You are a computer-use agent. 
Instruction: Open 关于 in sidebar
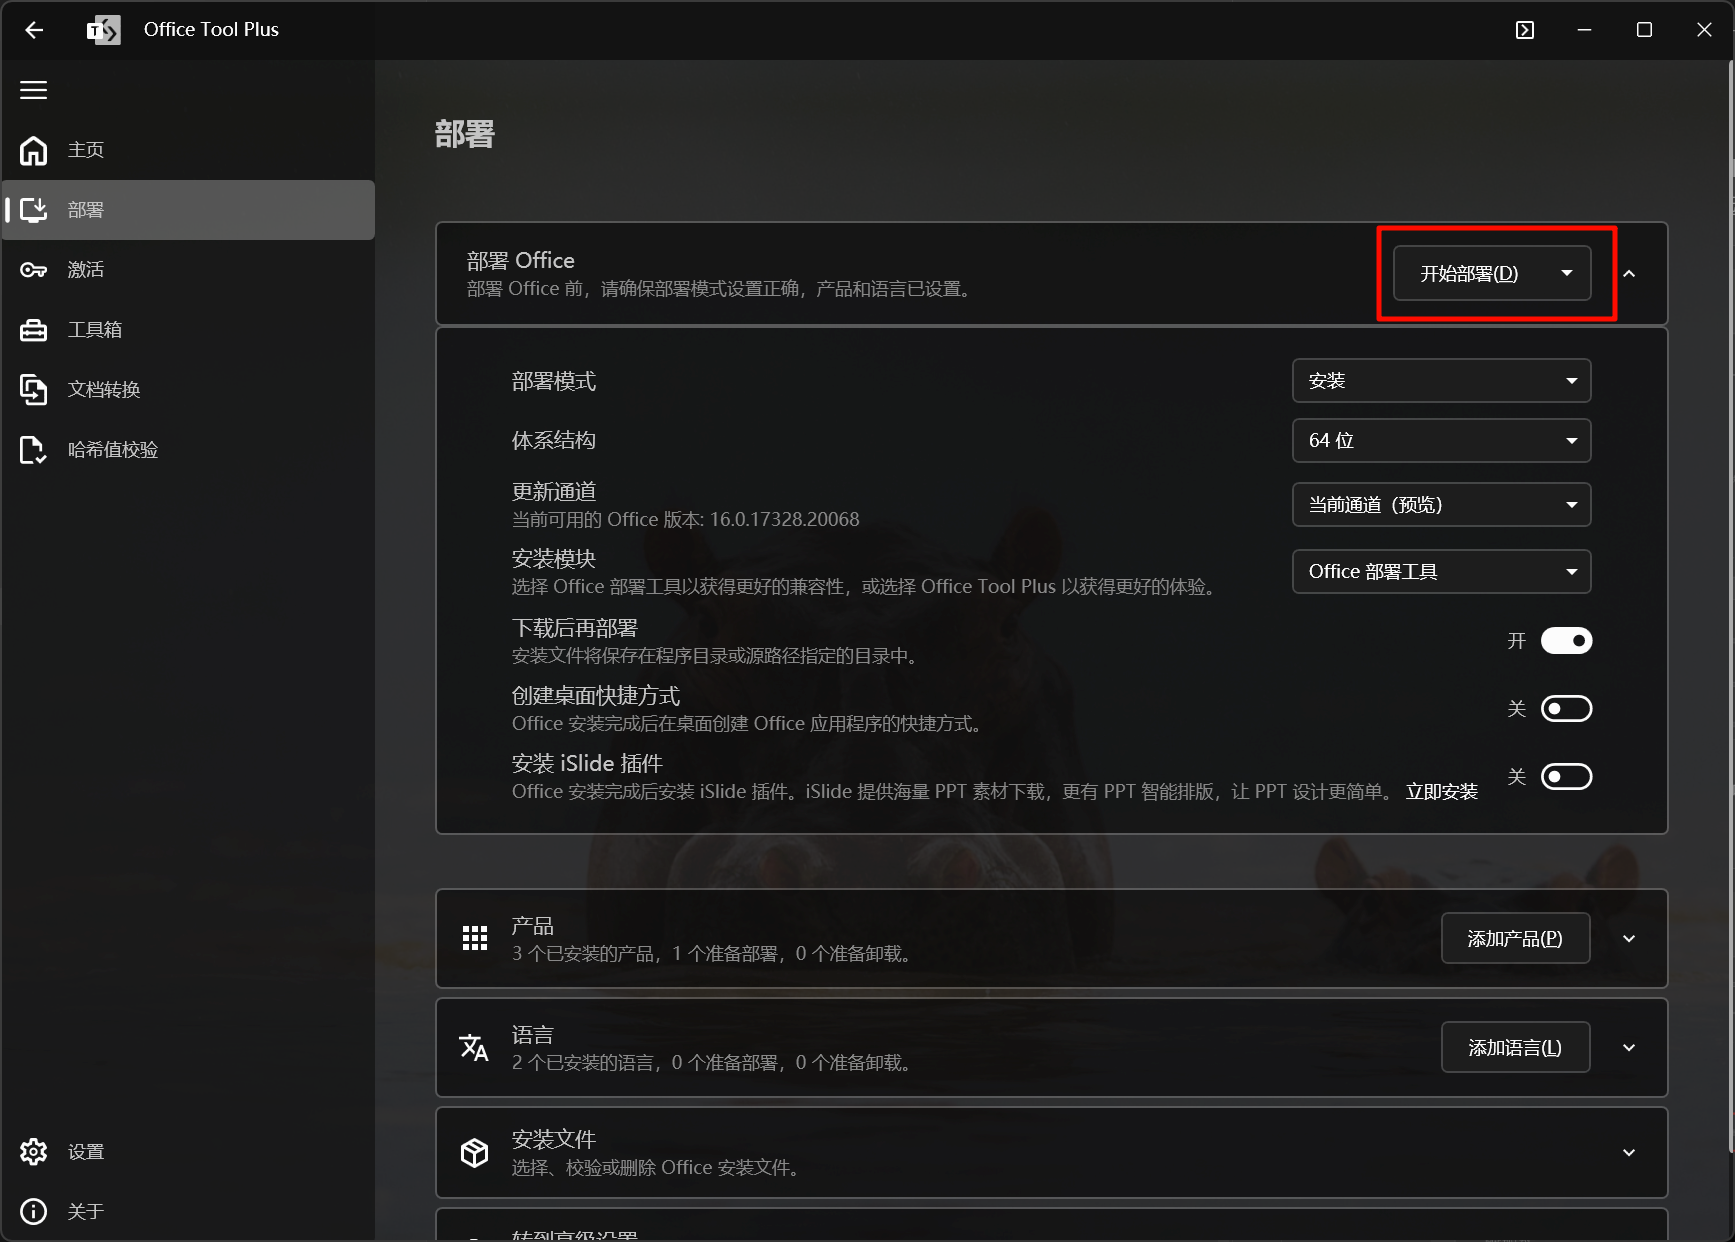(86, 1212)
